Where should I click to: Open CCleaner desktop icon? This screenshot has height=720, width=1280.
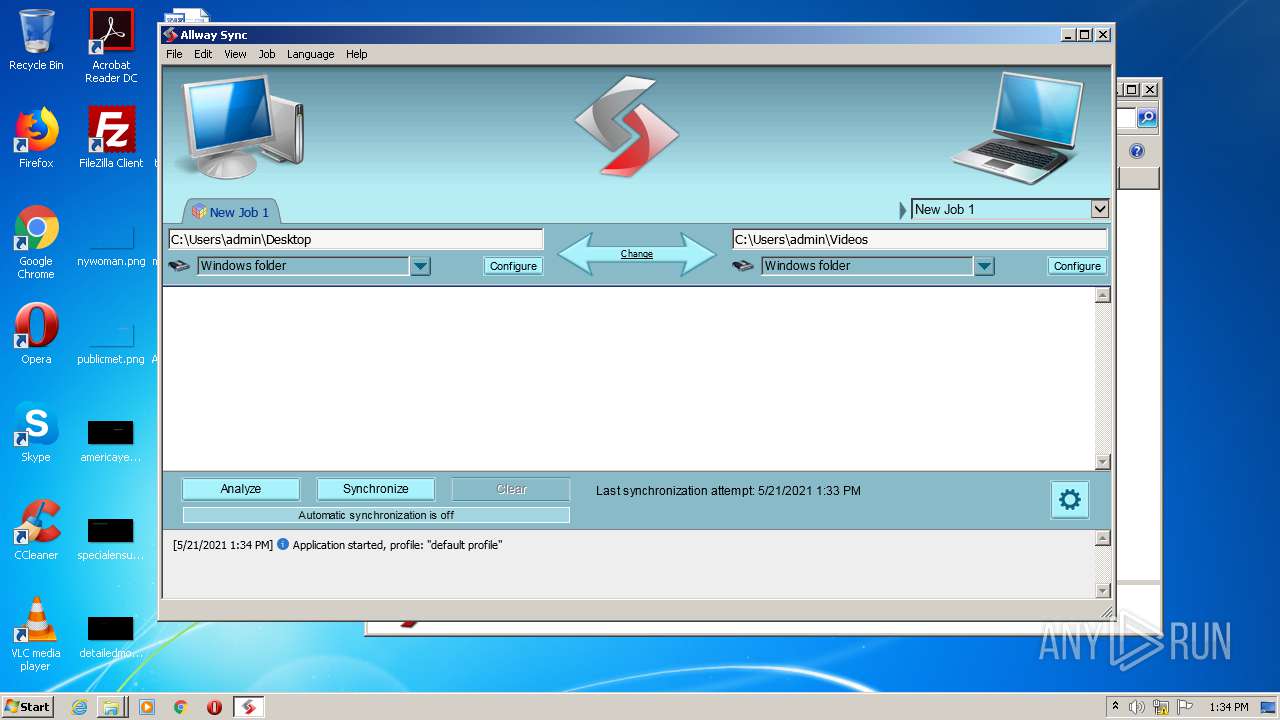pyautogui.click(x=36, y=530)
